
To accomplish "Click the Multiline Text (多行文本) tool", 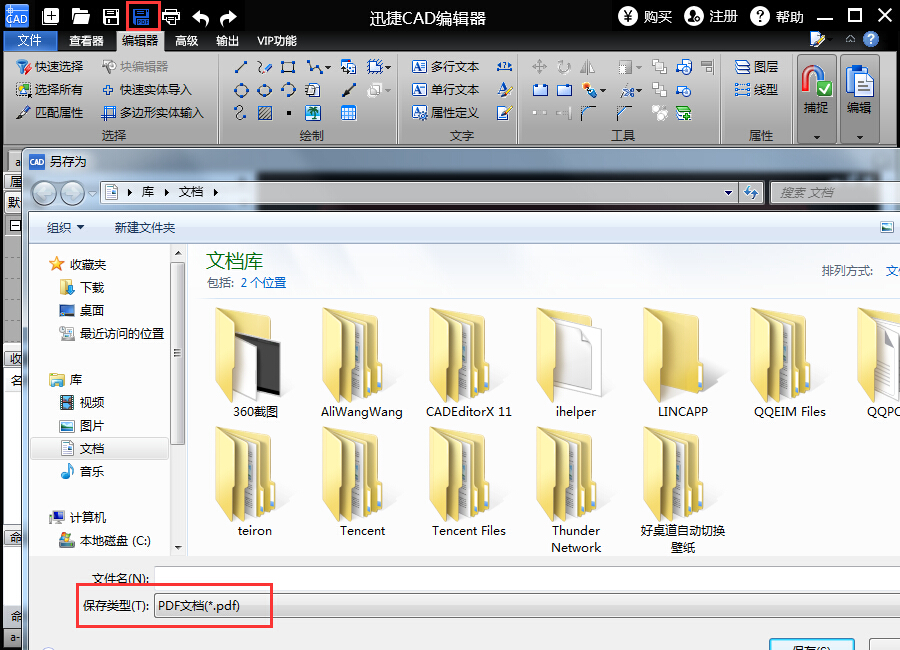I will (x=445, y=67).
